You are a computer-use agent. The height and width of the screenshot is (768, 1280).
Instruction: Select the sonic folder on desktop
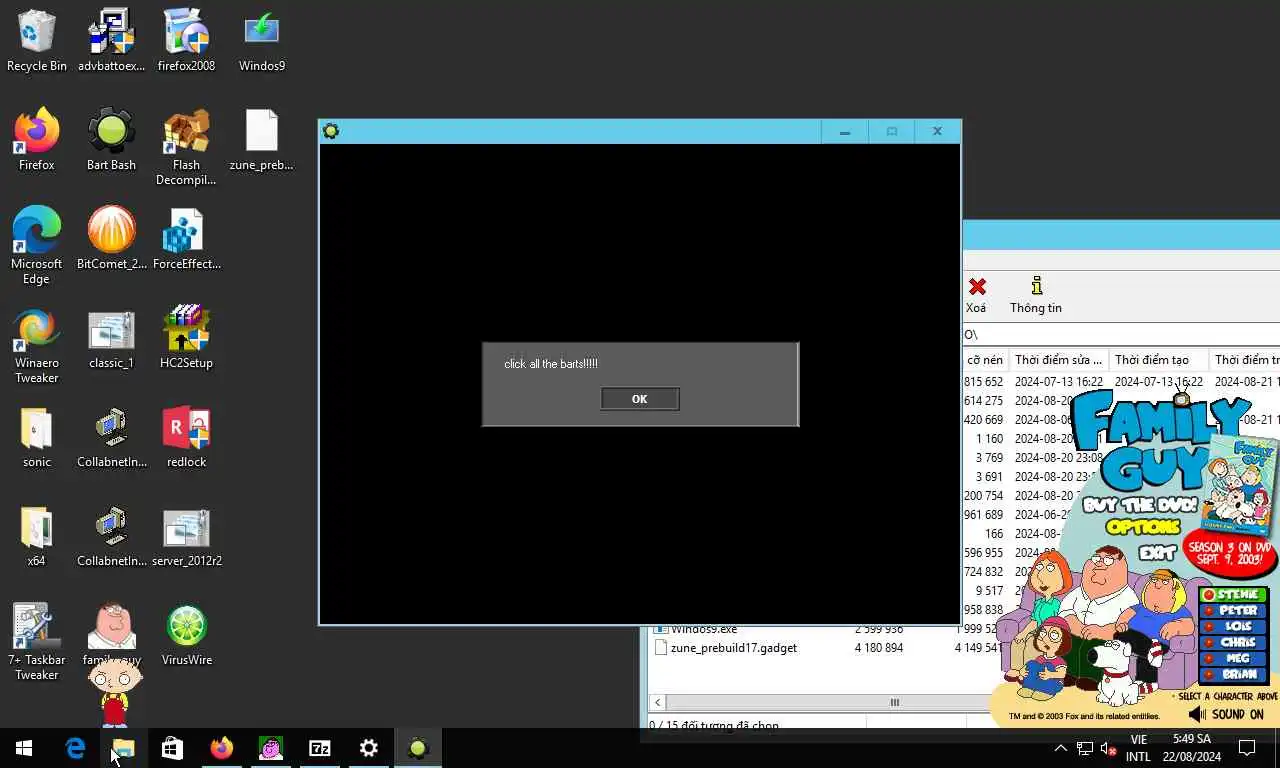click(x=37, y=437)
